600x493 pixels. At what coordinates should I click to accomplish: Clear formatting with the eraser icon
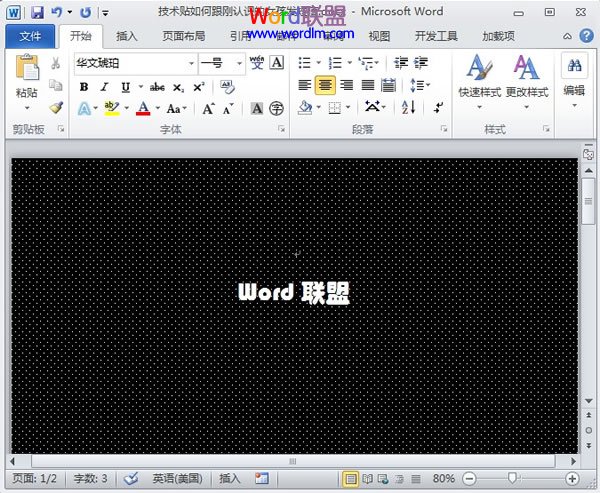point(228,87)
